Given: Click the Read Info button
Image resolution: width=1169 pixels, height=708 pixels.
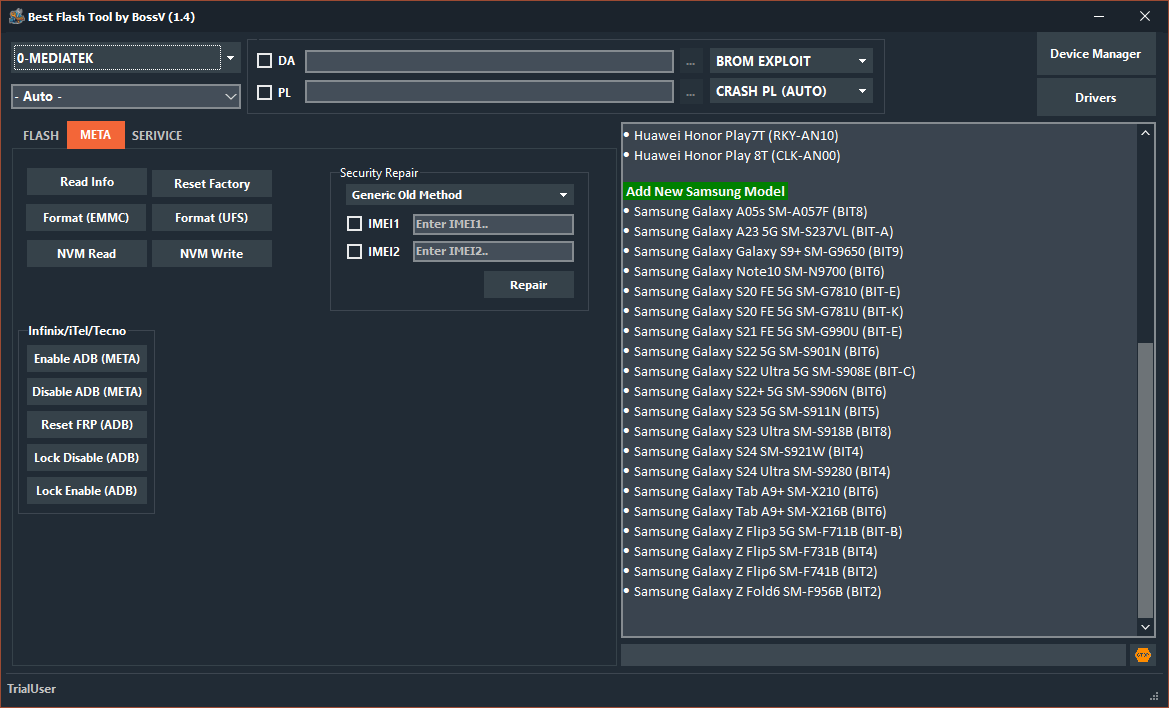Looking at the screenshot, I should coord(85,181).
